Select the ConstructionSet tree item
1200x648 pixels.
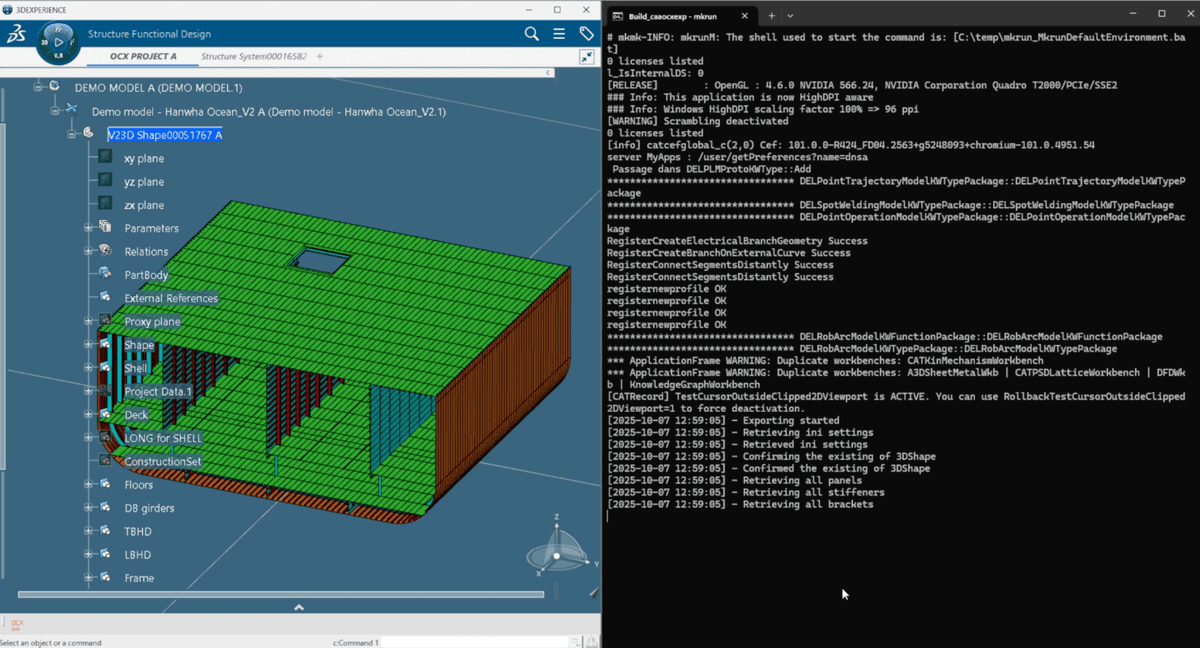pos(162,462)
